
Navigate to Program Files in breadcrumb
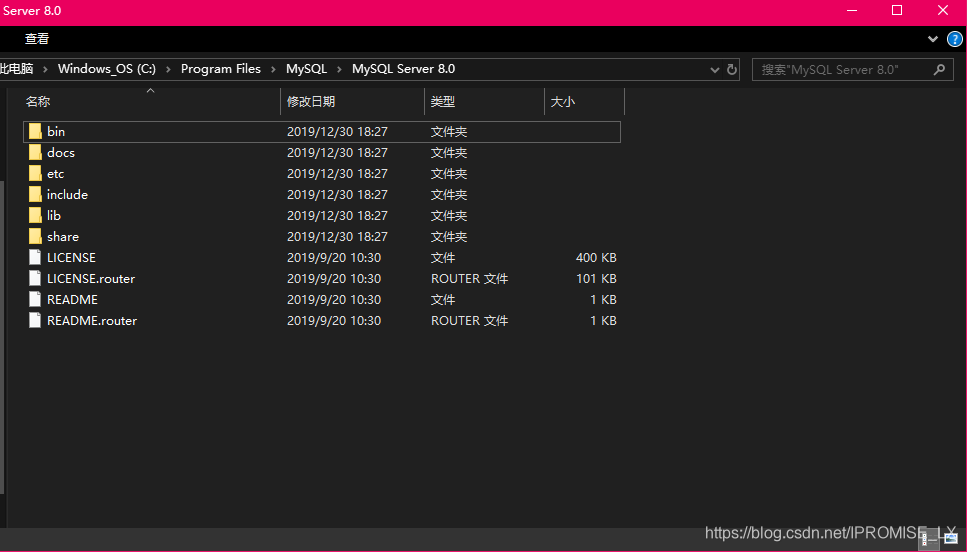point(221,69)
